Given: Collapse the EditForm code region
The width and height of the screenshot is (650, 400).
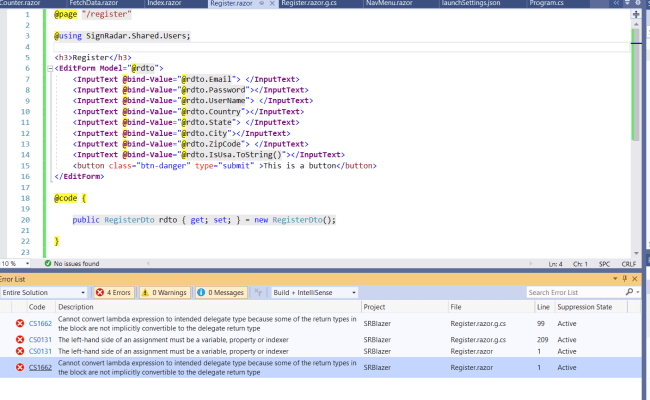Looking at the screenshot, I should pos(50,68).
